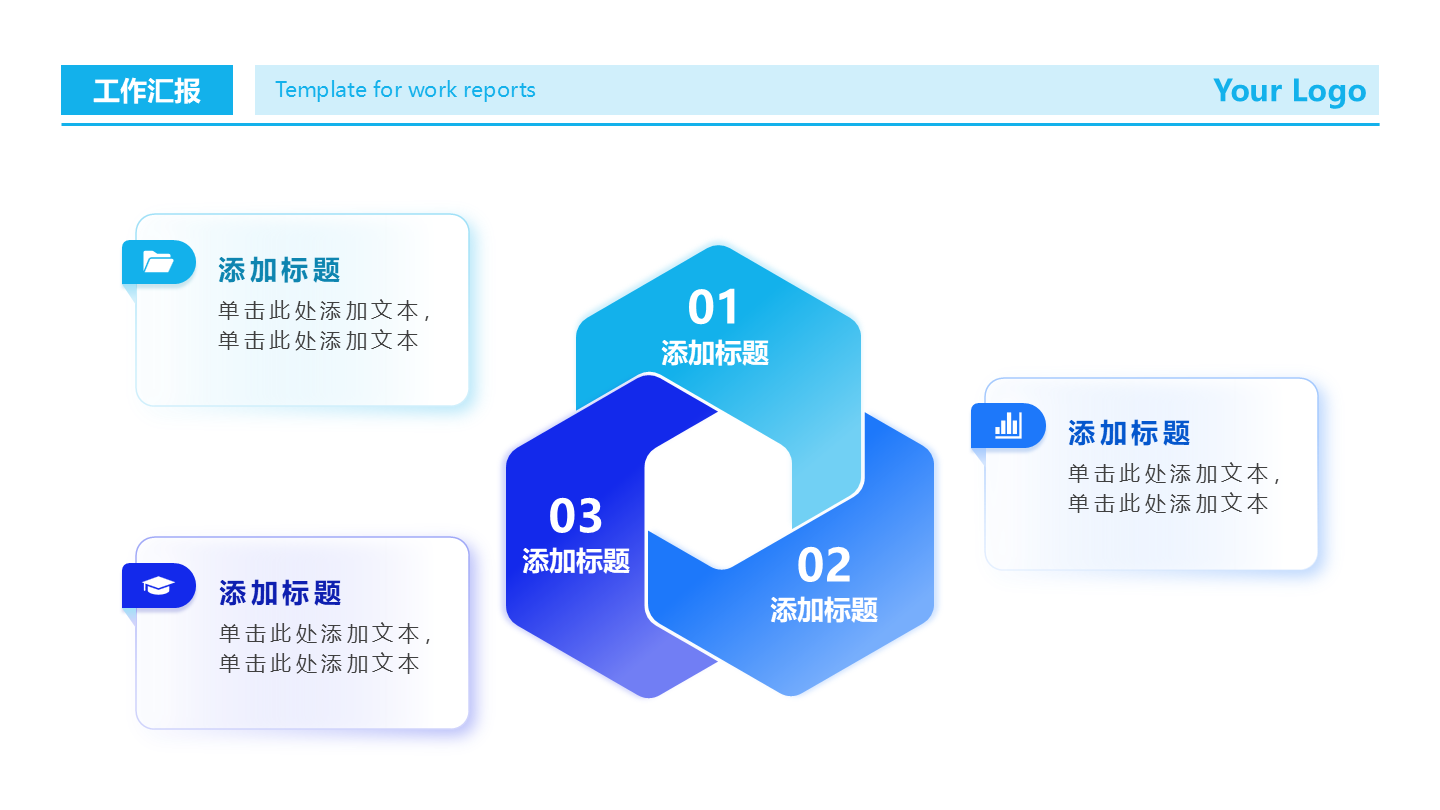Select the 'Your Logo' placeholder text
1440x810 pixels.
(x=1289, y=90)
